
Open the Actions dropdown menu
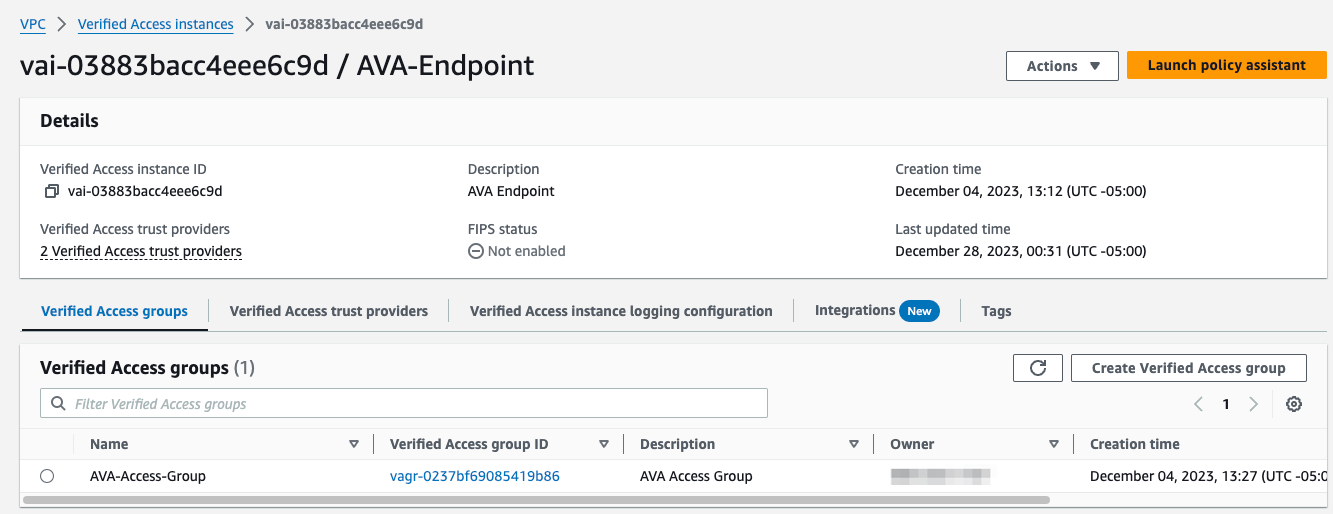tap(1062, 66)
